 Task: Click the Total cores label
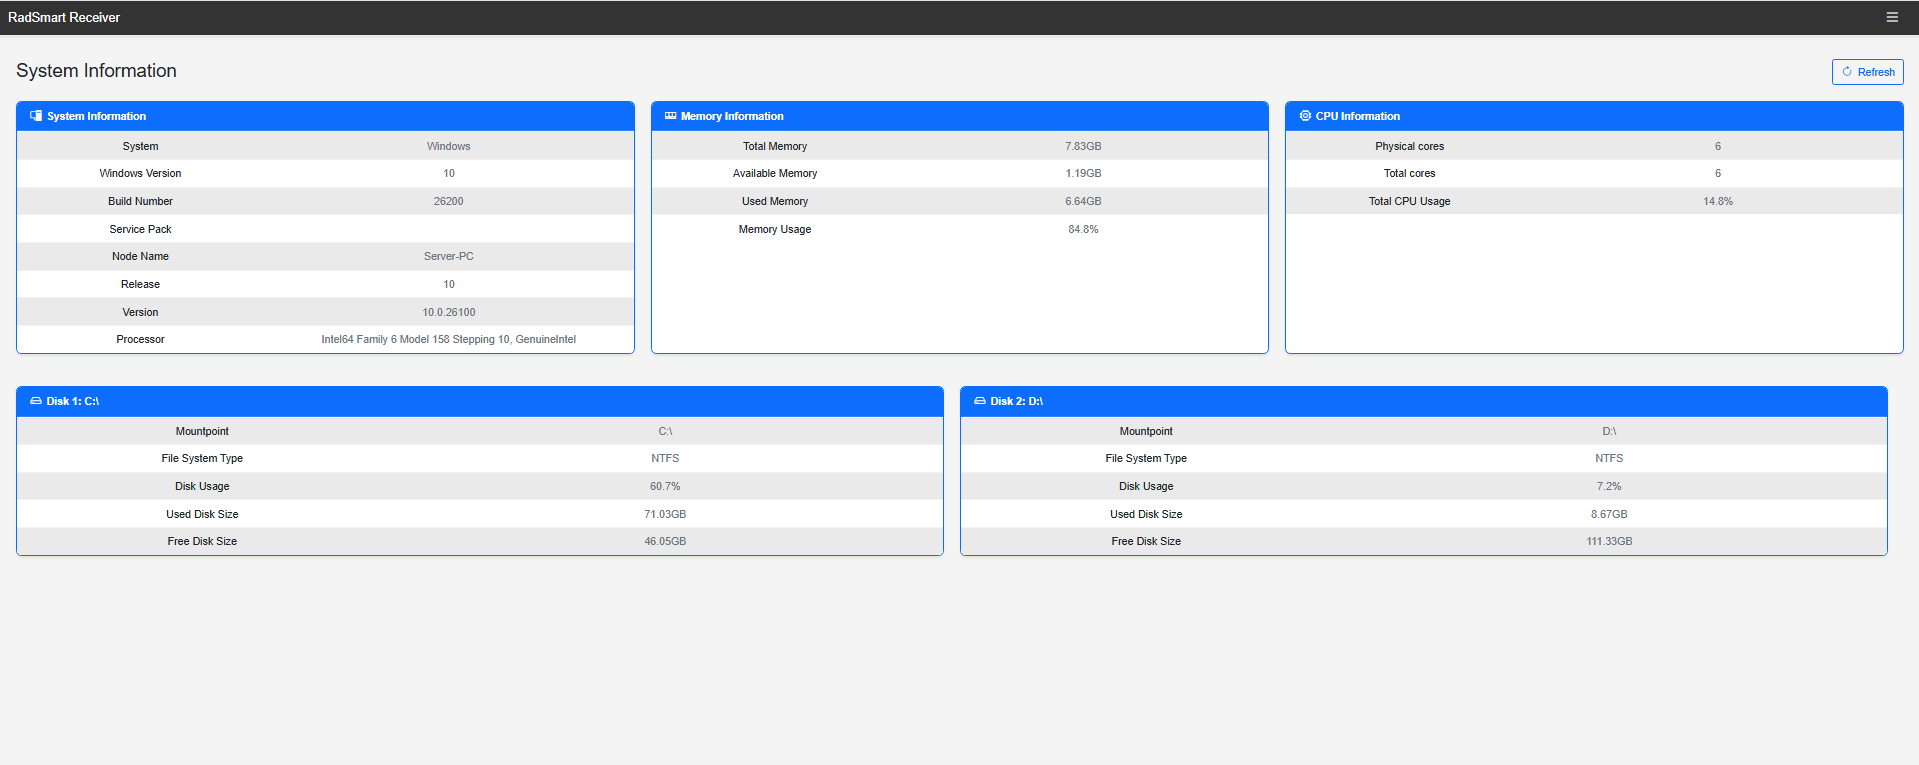pyautogui.click(x=1409, y=173)
